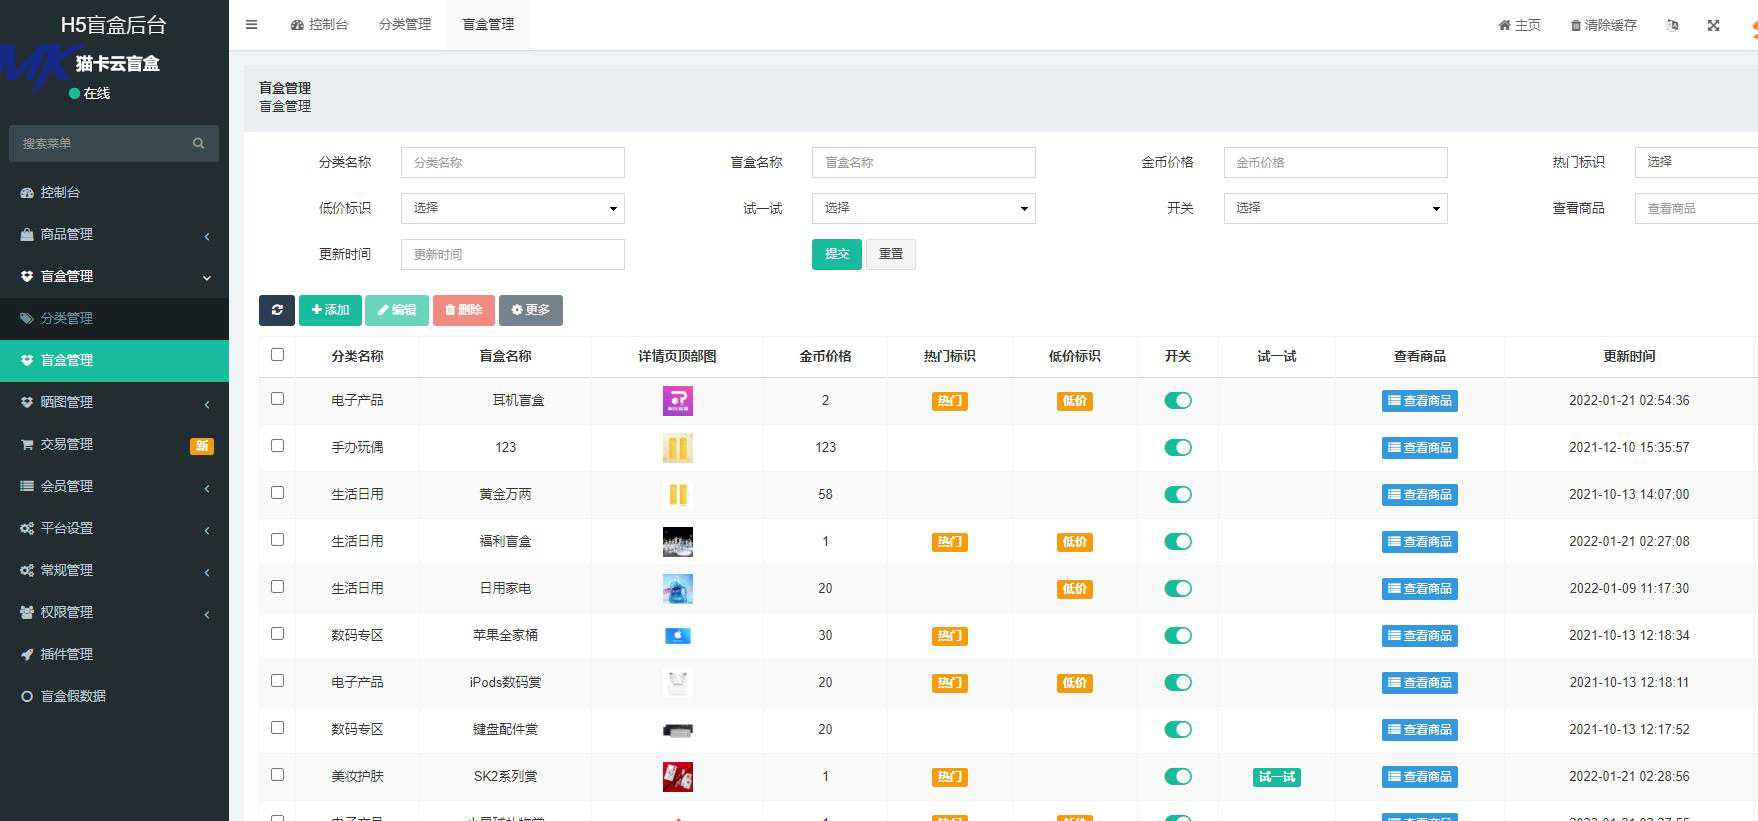
Task: Check the checkbox for 福利盲盒 row
Action: click(278, 540)
